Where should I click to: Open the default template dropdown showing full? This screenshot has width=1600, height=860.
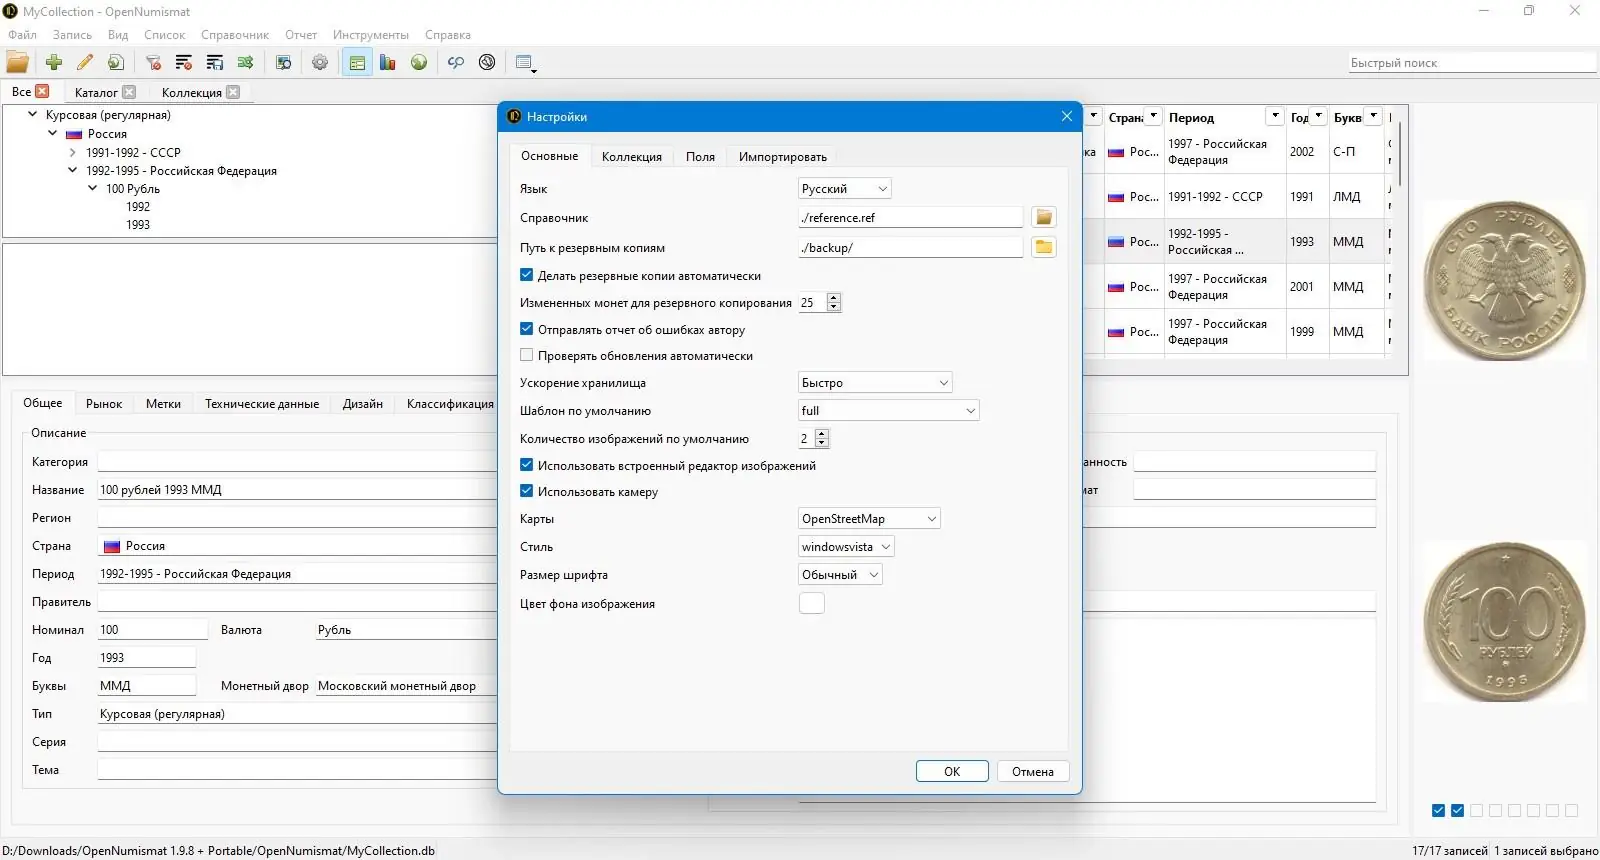889,410
